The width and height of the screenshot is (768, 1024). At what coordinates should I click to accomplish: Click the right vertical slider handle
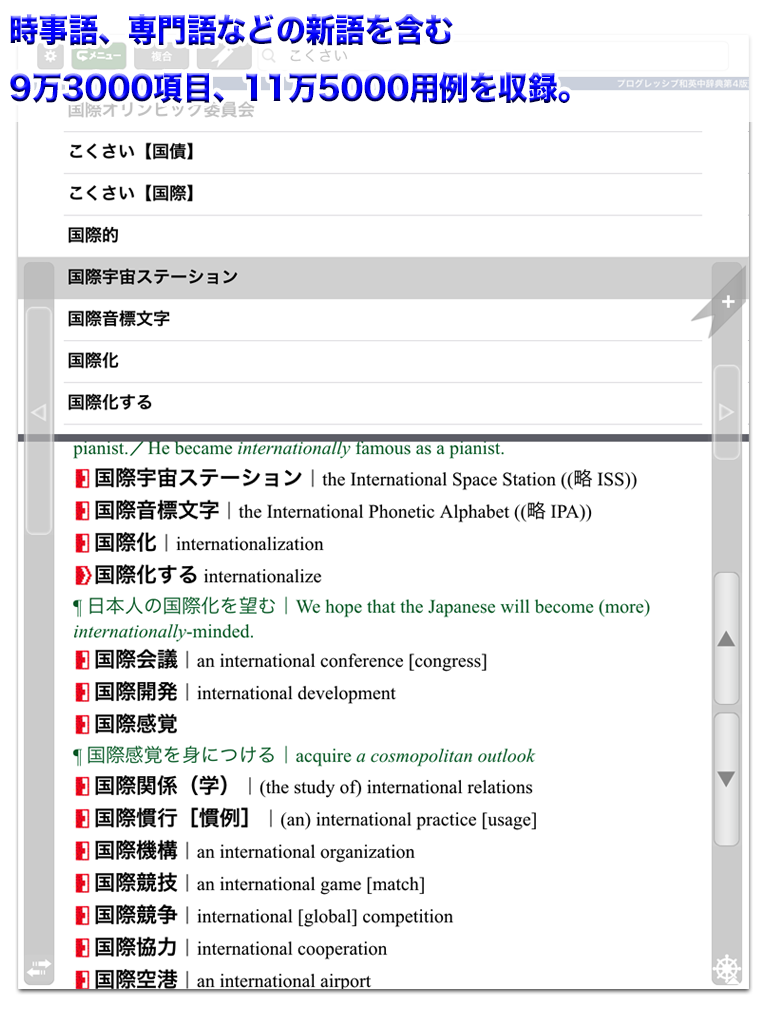[x=727, y=412]
